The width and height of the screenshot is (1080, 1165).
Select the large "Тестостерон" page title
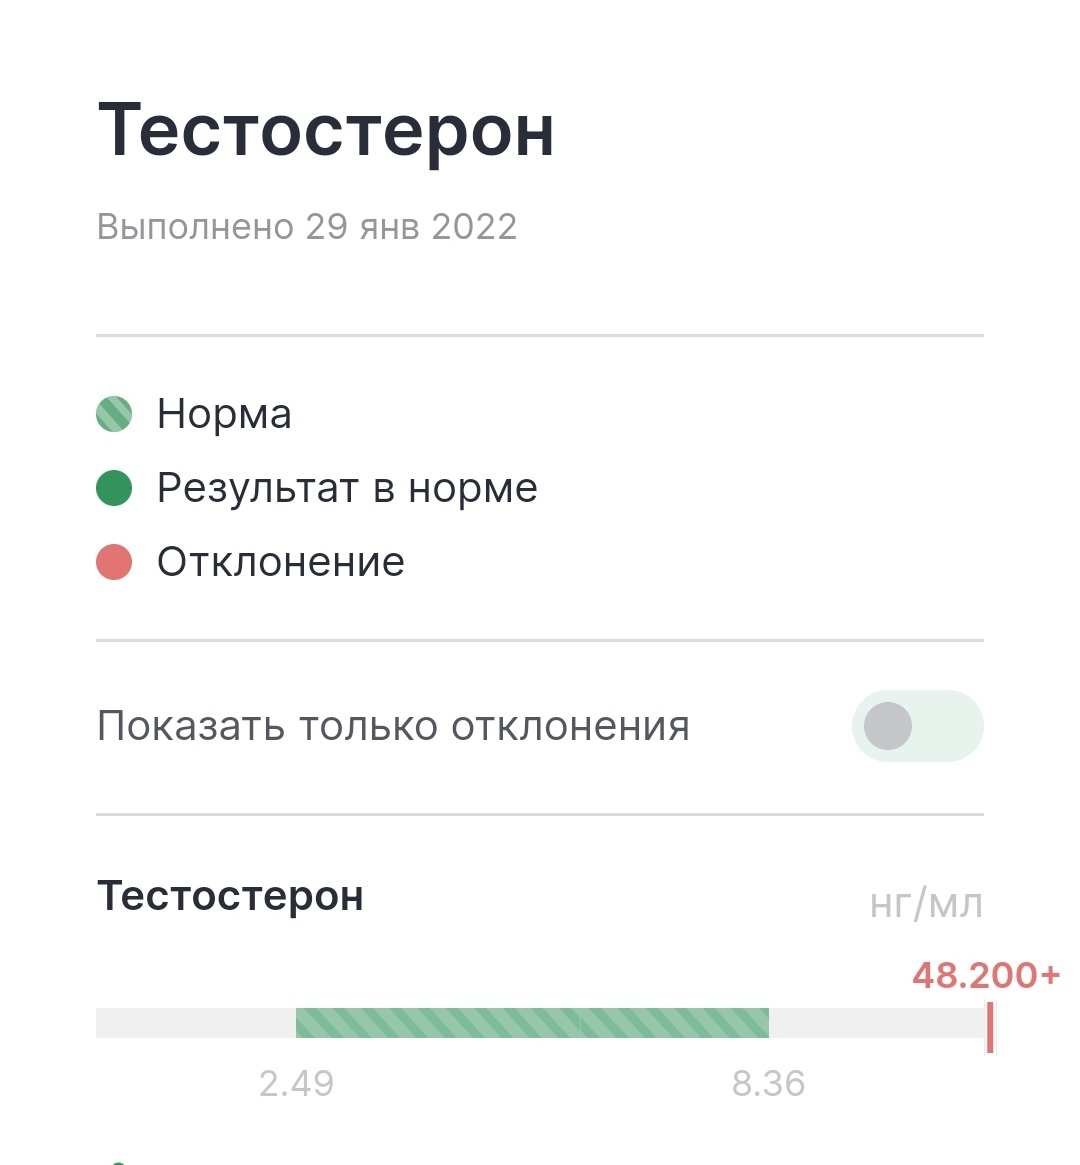[326, 130]
